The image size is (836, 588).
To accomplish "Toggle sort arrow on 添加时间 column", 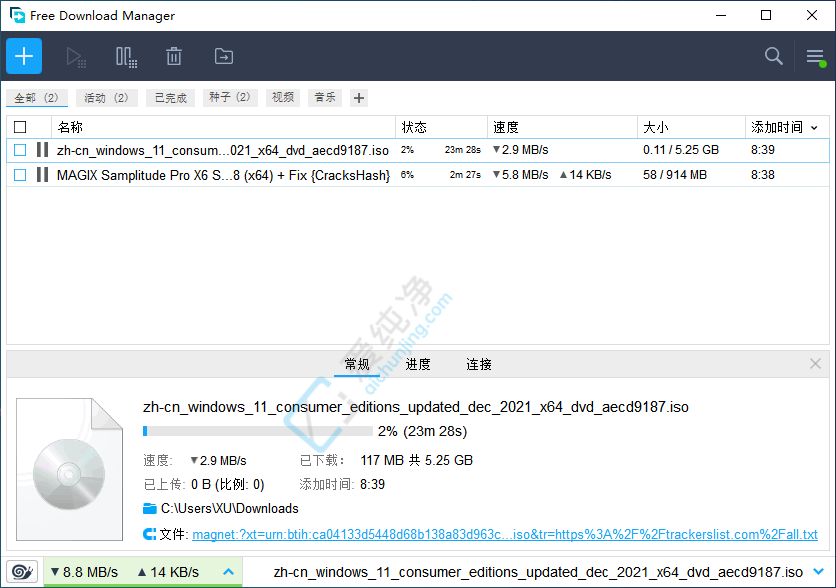I will [x=814, y=127].
